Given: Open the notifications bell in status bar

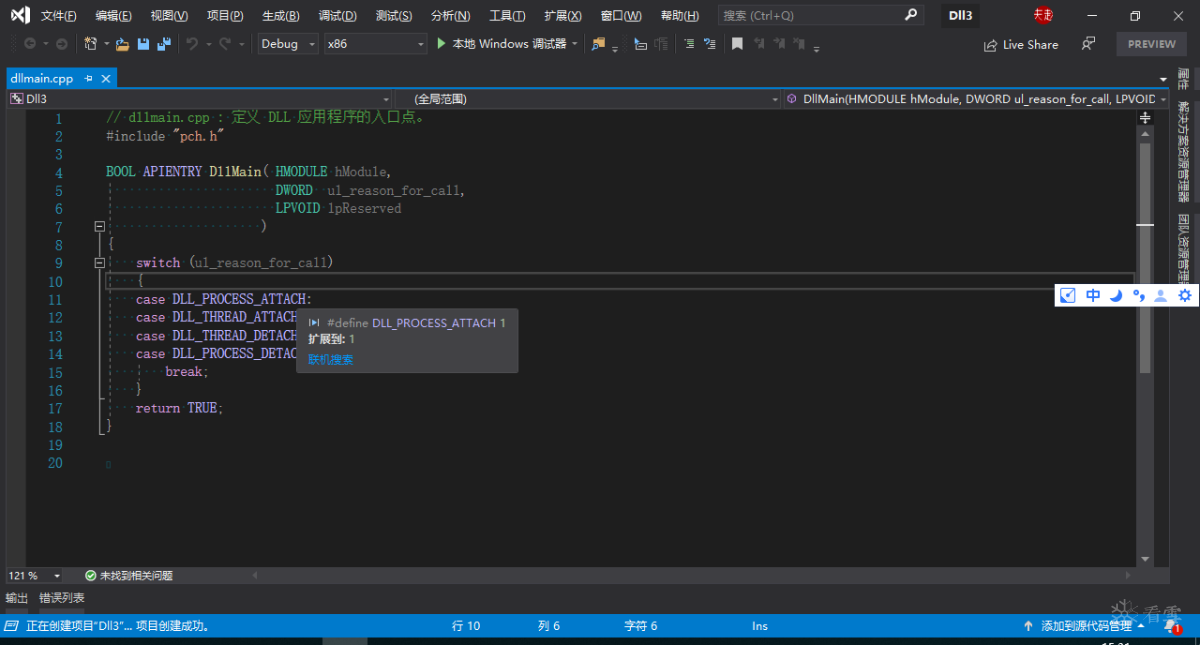Looking at the screenshot, I should click(1170, 625).
